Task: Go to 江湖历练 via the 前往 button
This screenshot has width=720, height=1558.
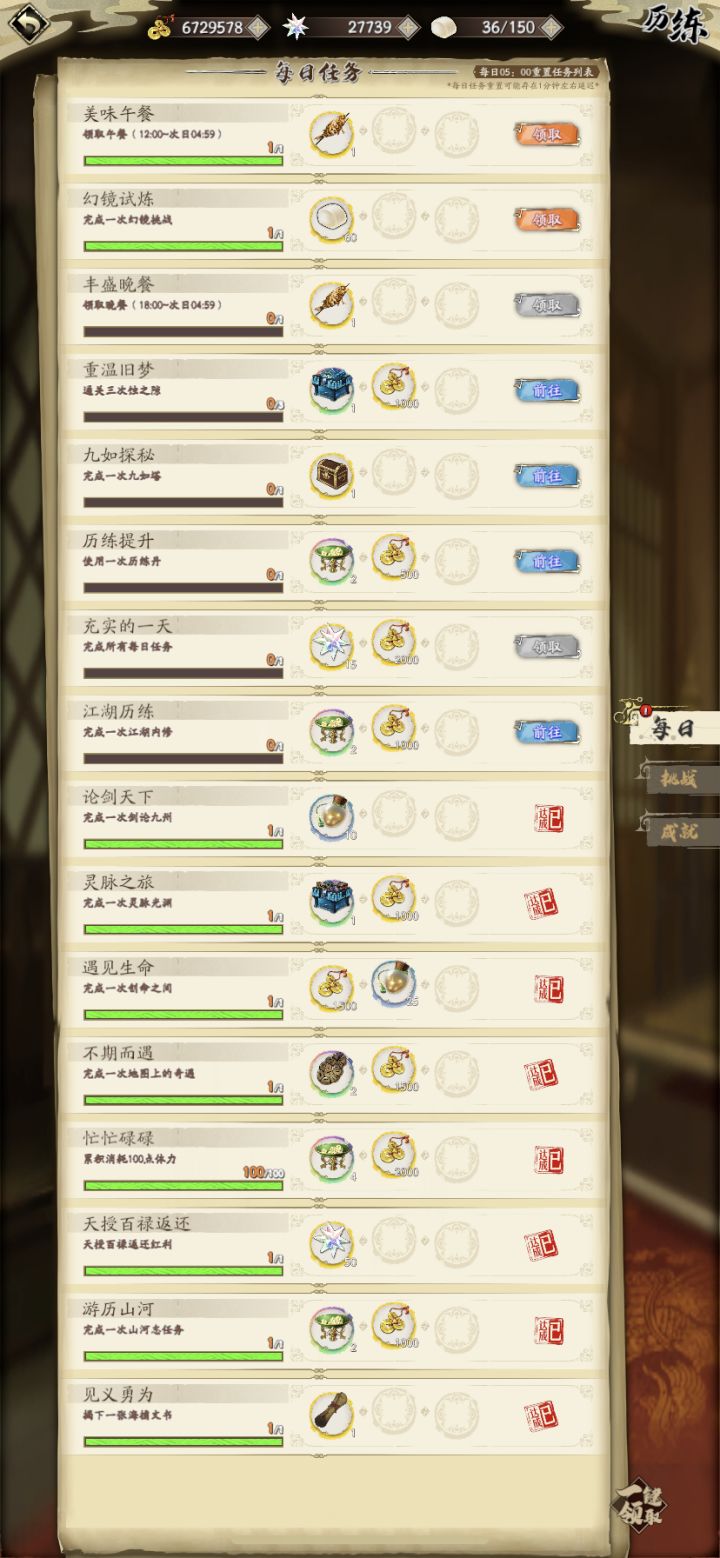Action: point(547,732)
